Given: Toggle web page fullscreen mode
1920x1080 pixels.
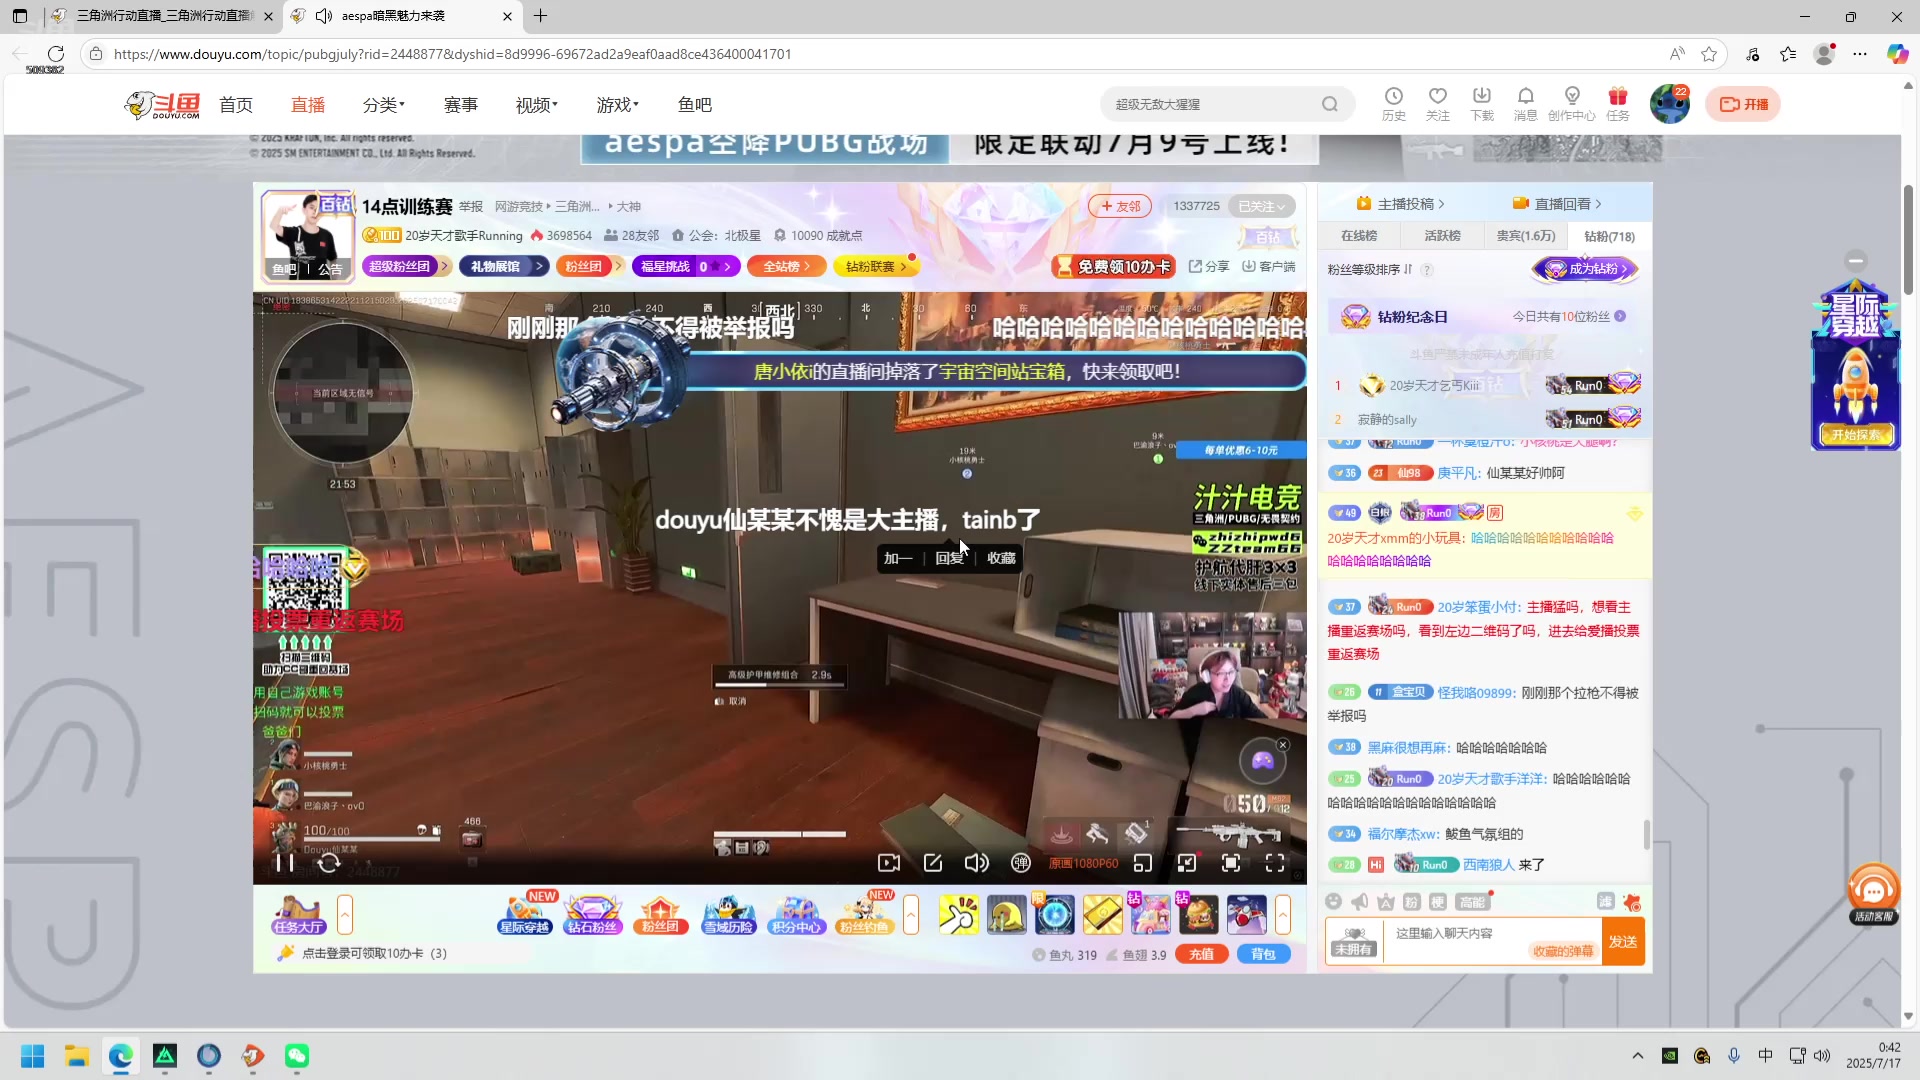Looking at the screenshot, I should [1231, 863].
